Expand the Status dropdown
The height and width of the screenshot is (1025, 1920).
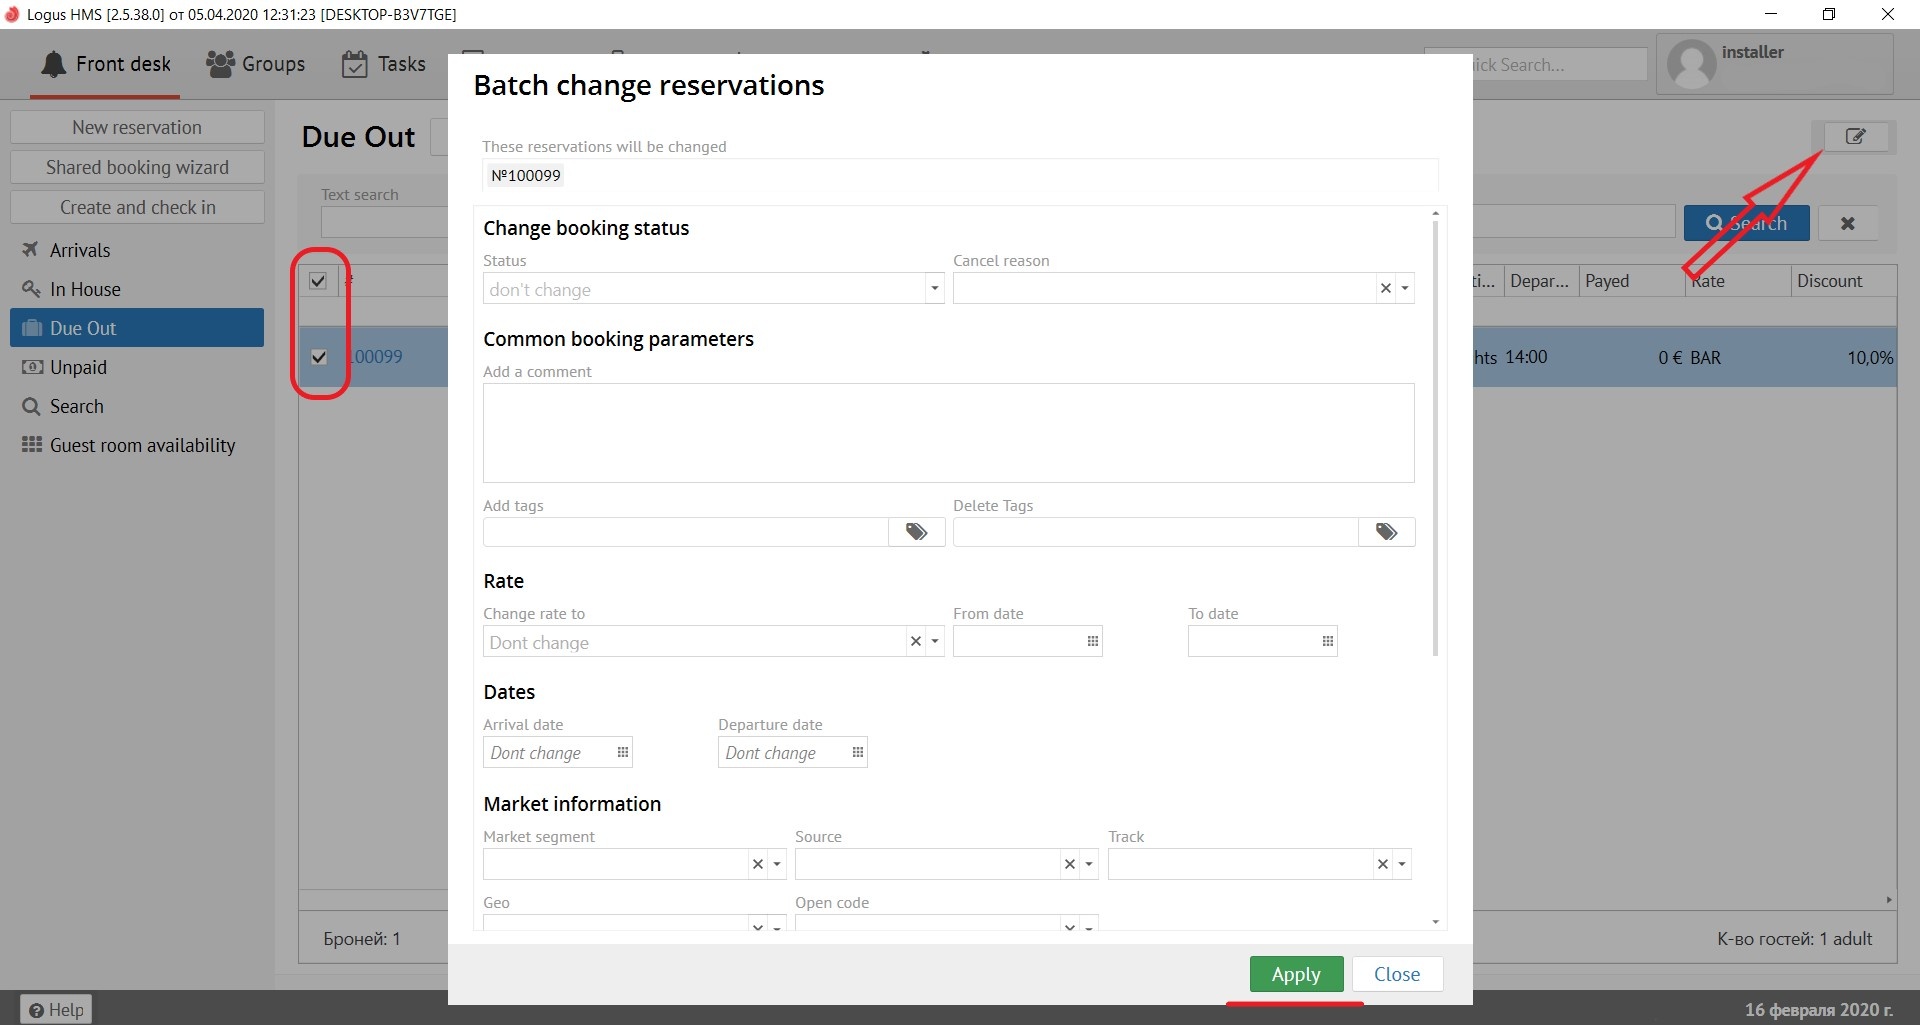(934, 289)
